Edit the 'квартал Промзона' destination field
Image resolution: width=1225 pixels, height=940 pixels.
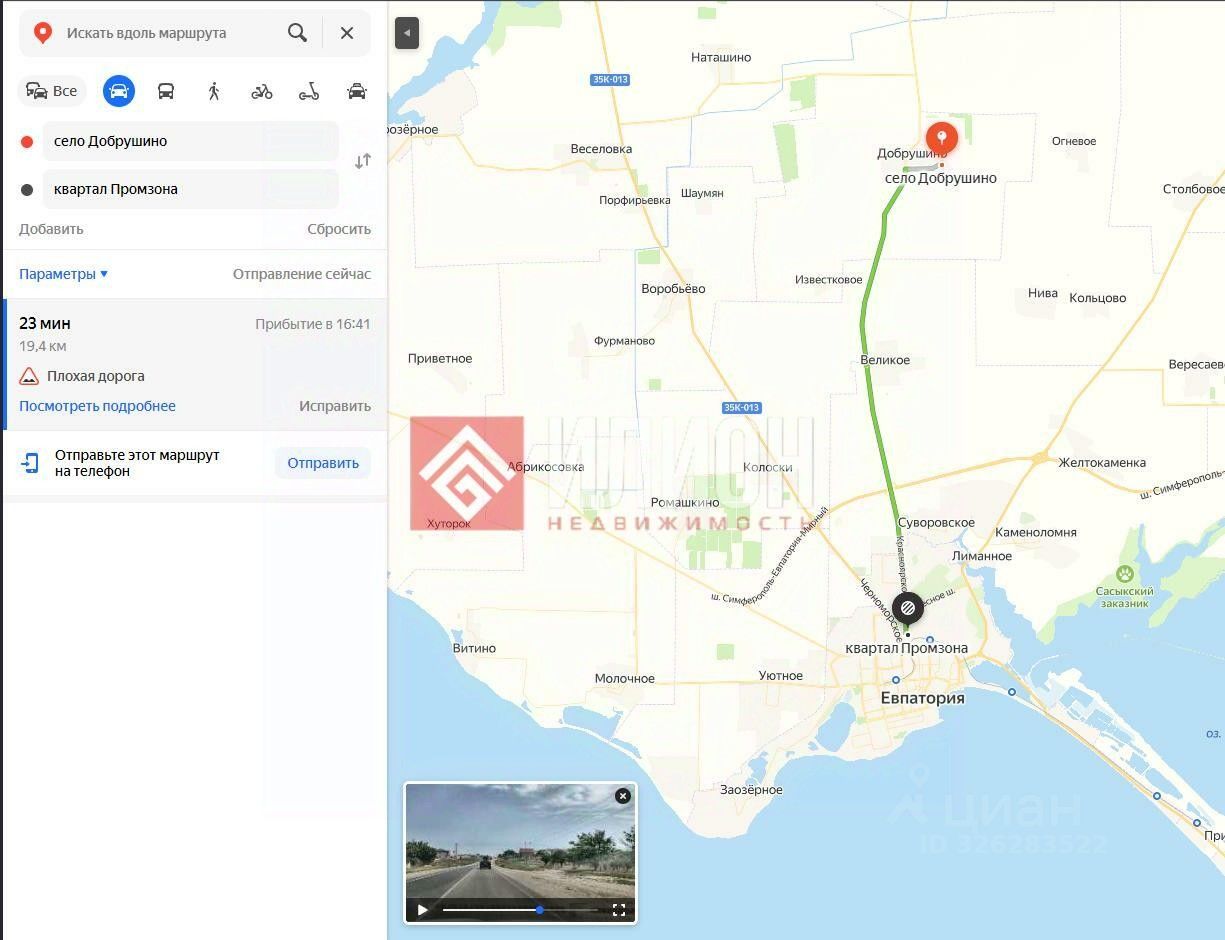coord(190,189)
